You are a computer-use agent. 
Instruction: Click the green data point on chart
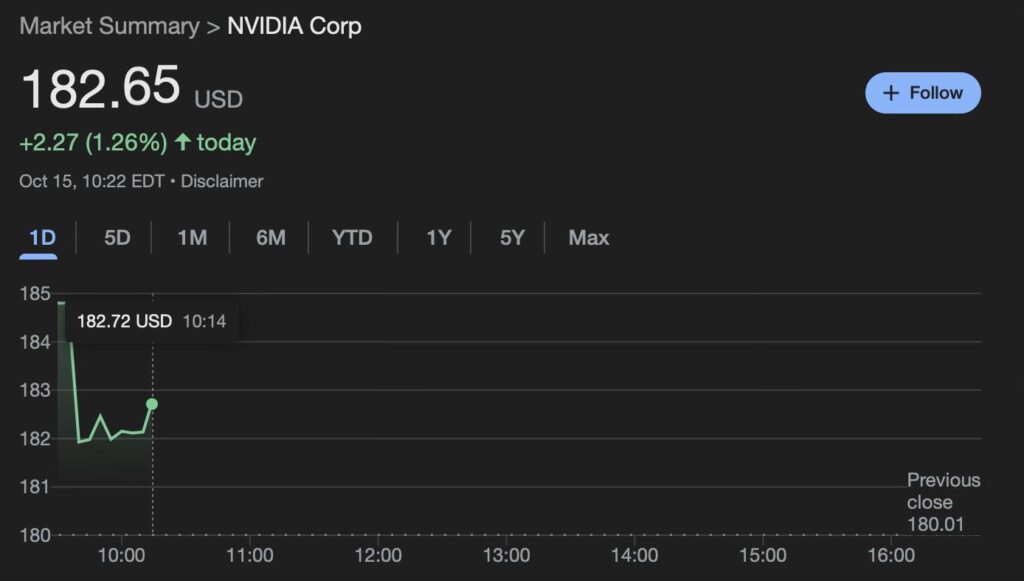152,404
